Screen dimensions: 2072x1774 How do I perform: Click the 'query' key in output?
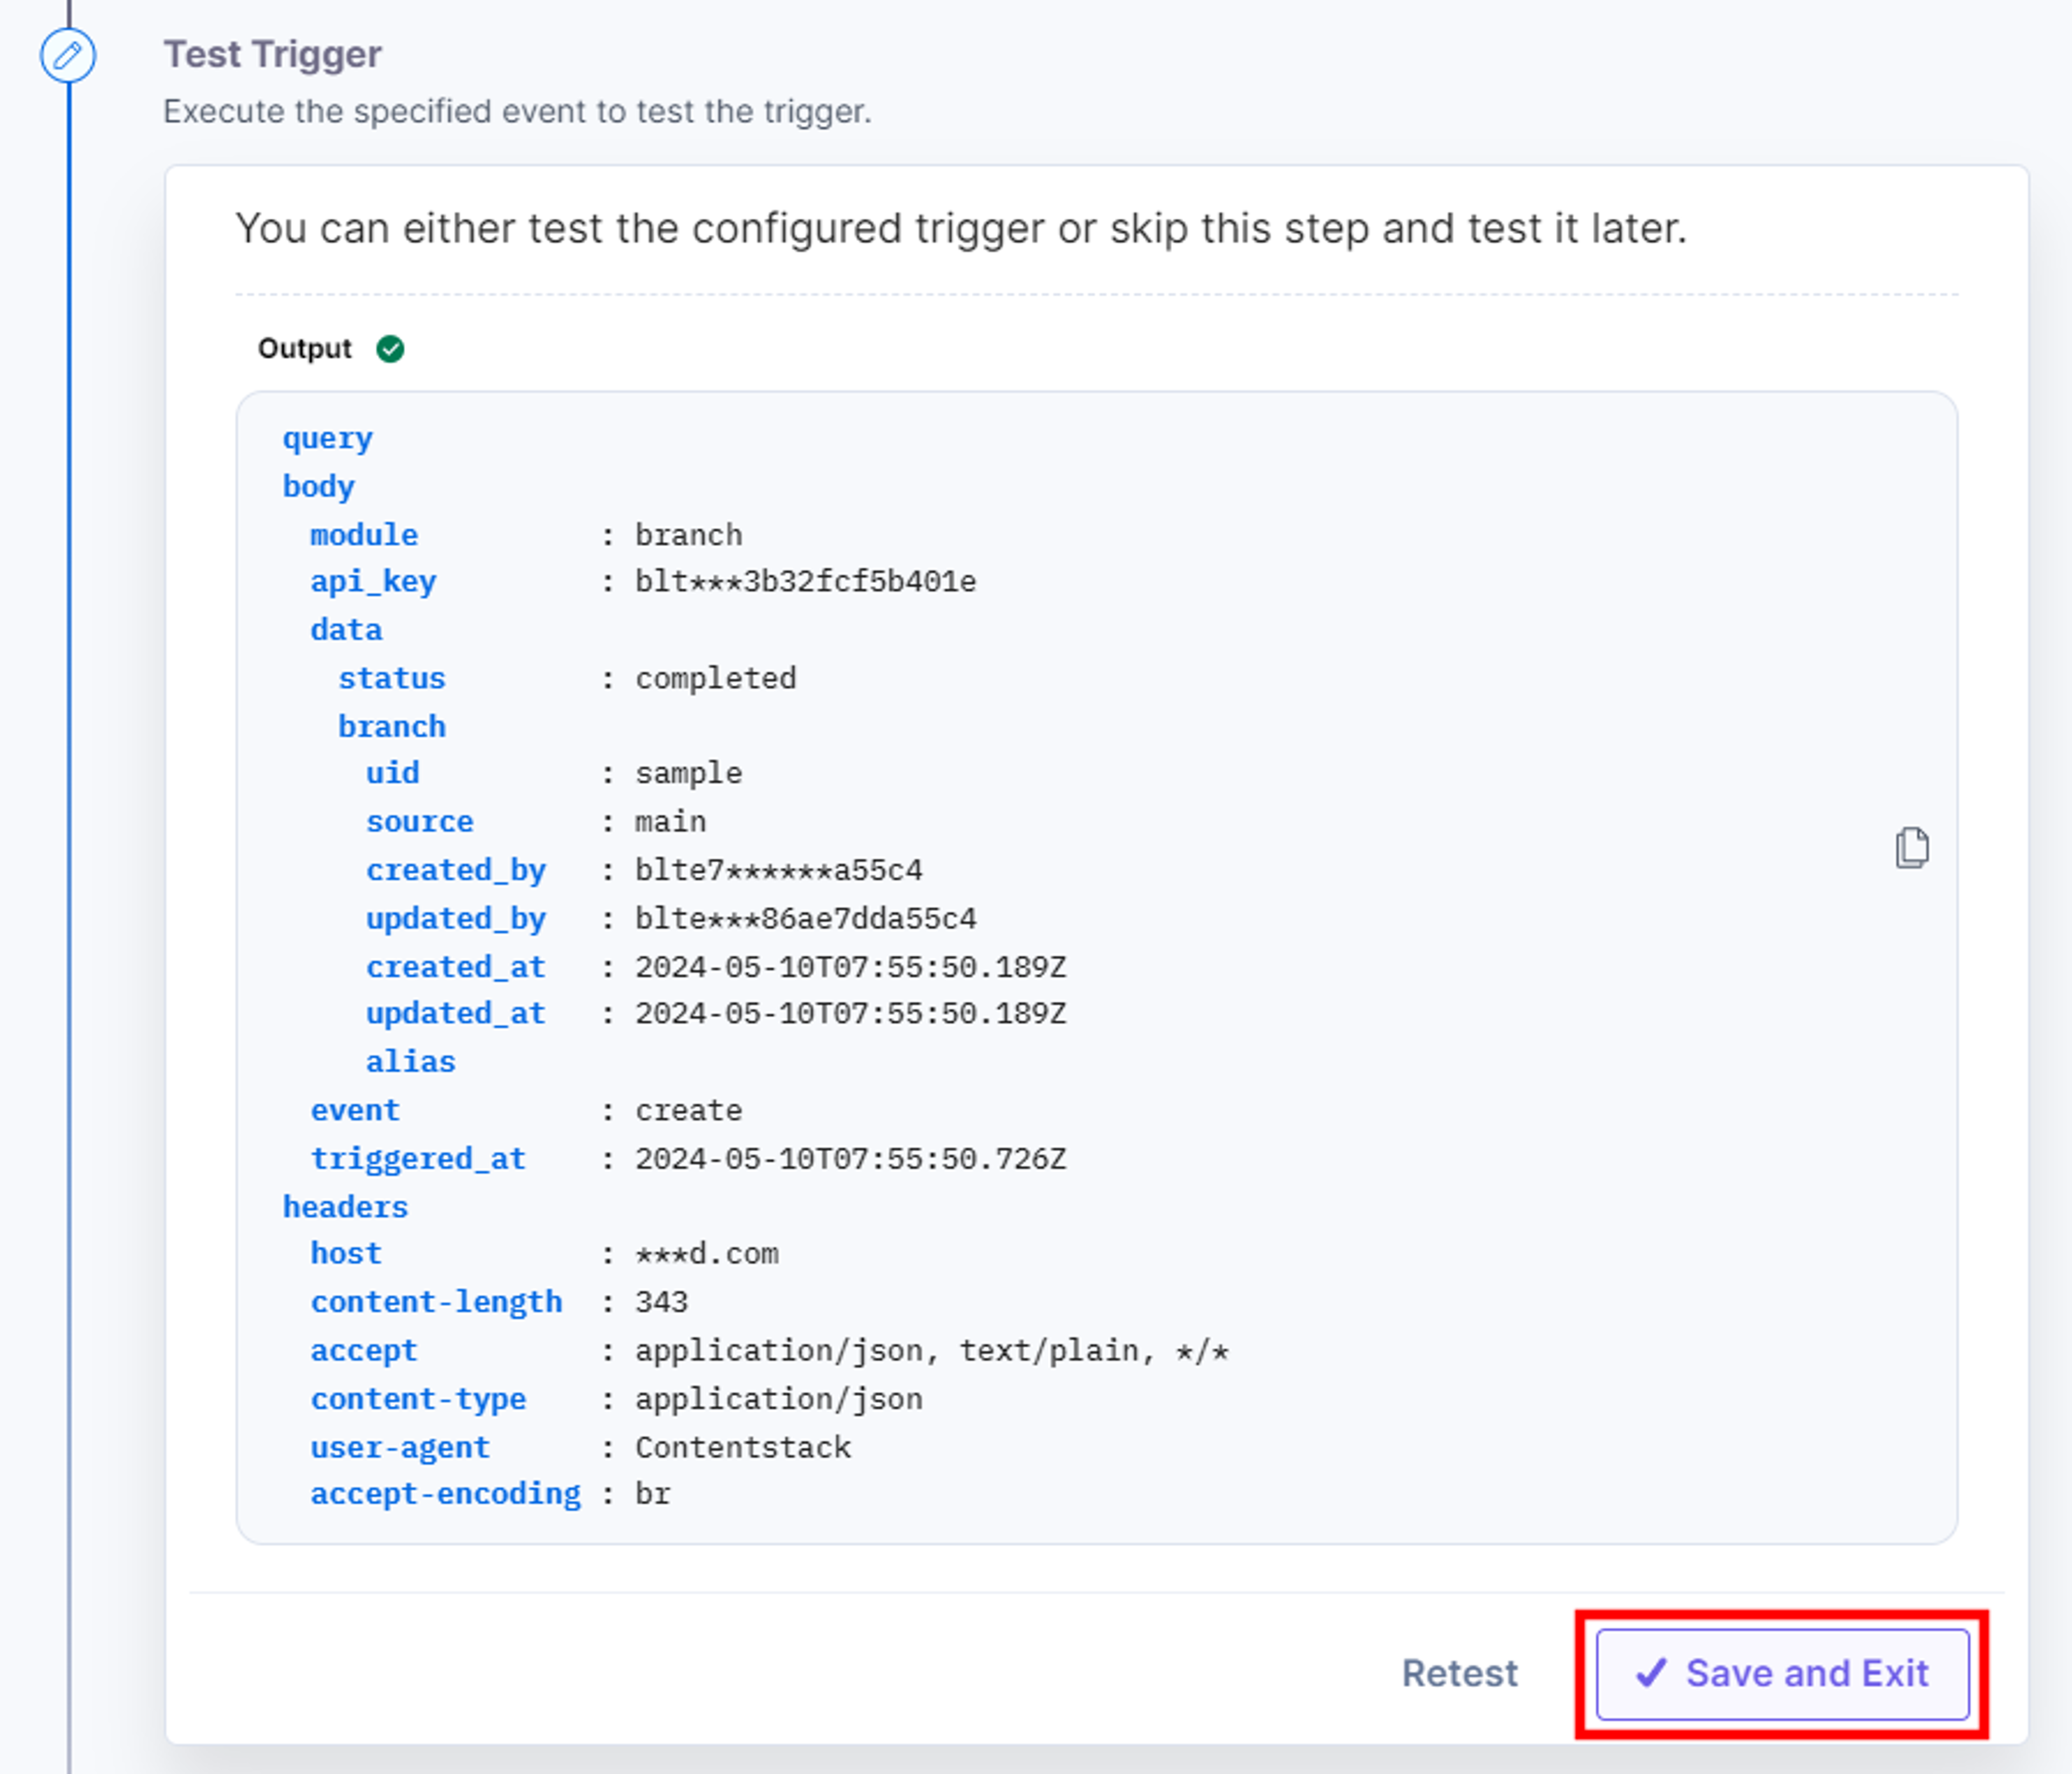pos(327,439)
